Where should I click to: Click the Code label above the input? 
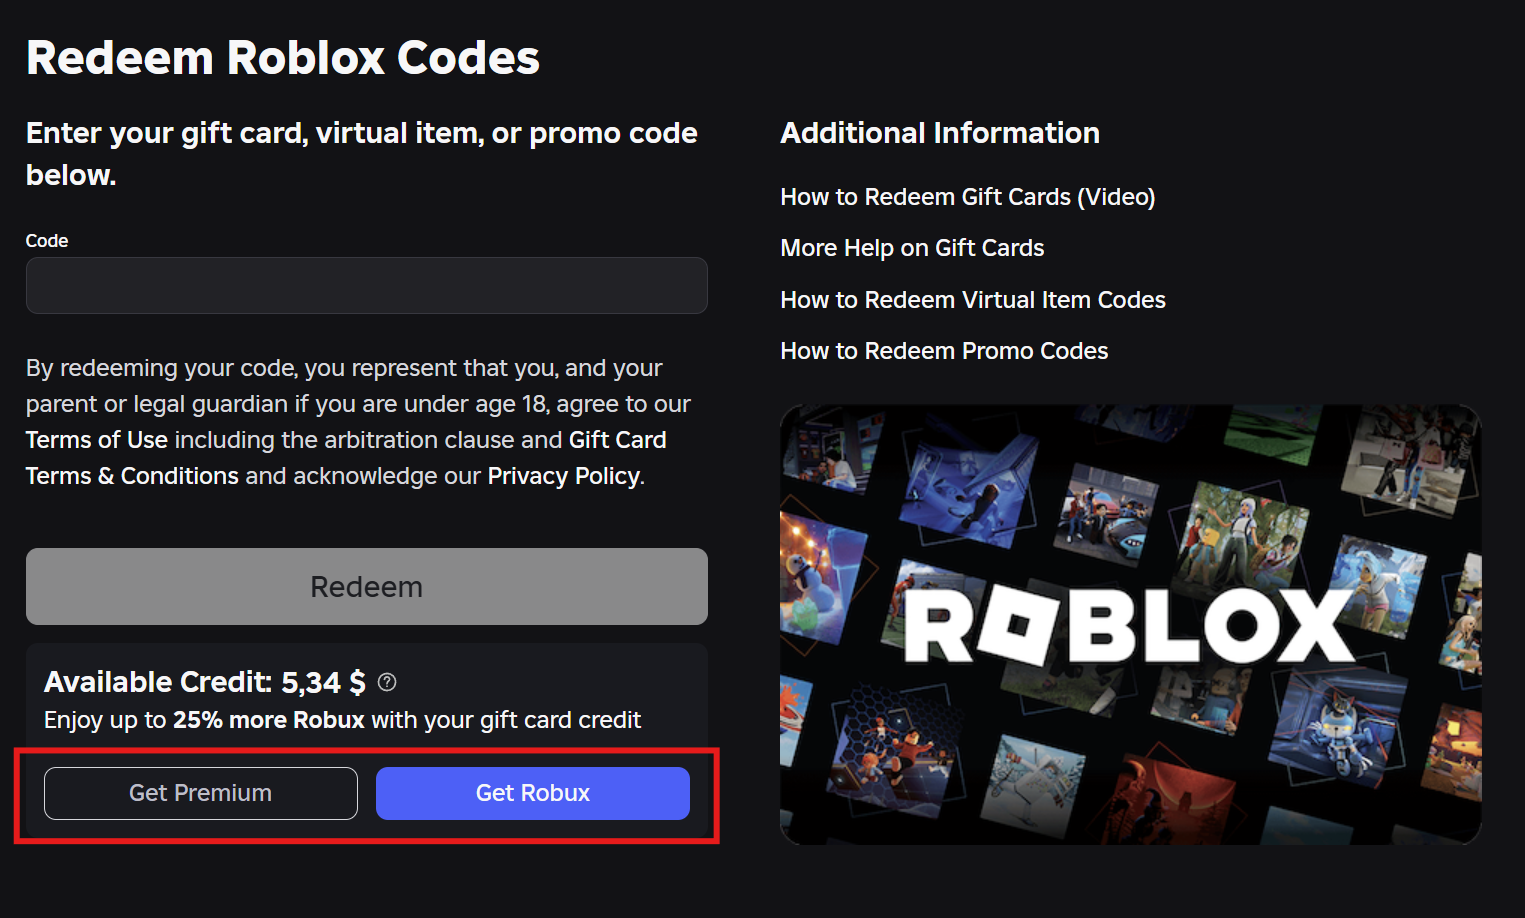[x=47, y=241]
